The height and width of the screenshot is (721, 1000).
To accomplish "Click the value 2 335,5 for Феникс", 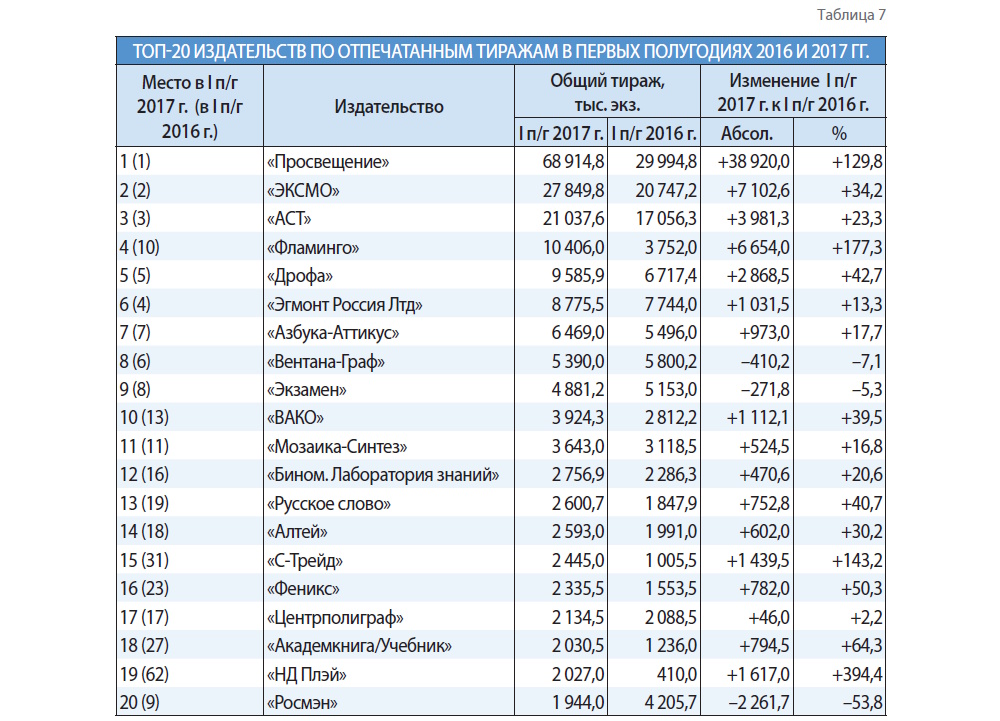I will click(x=578, y=588).
